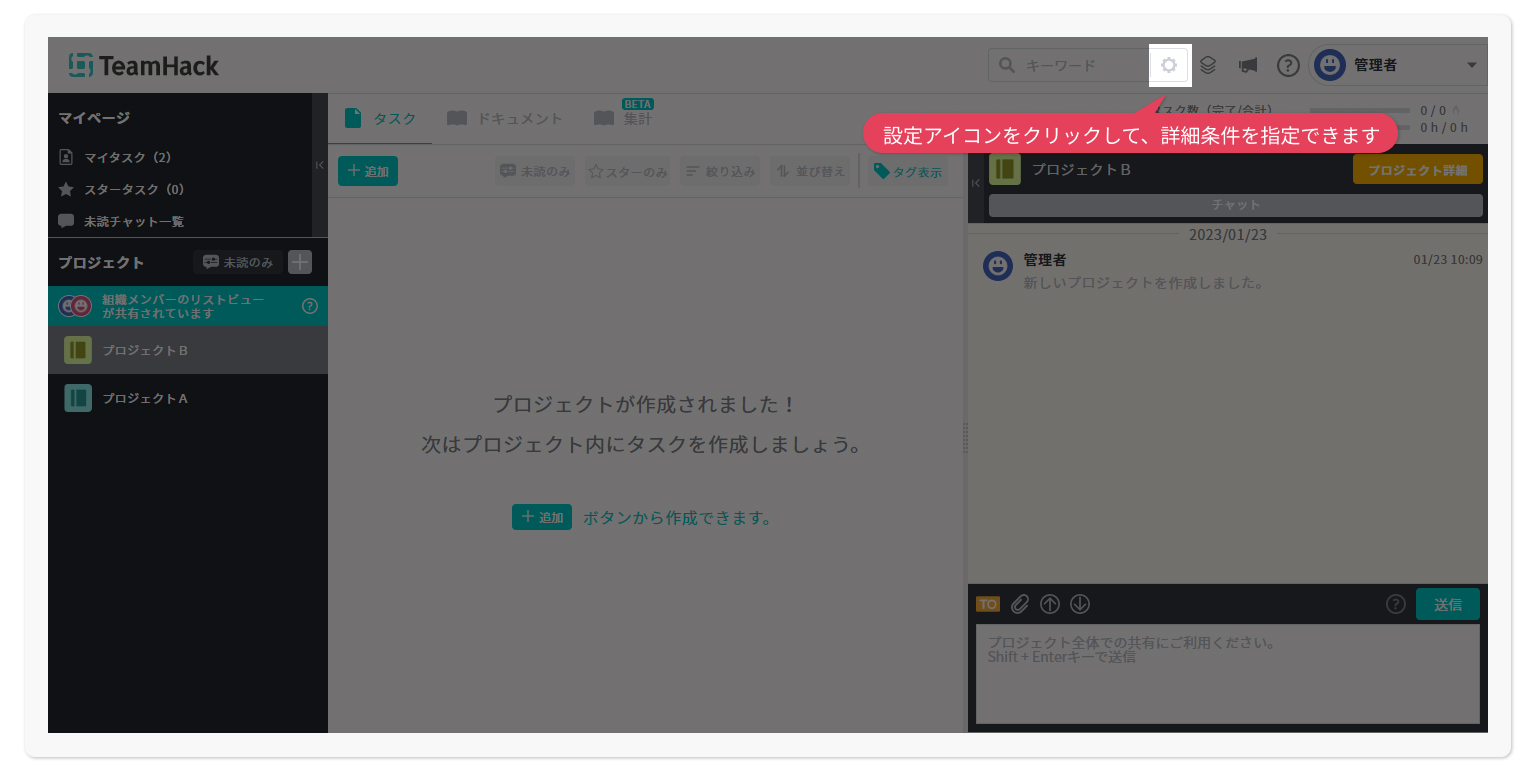Click the downward arrow icon in chat toolbar
This screenshot has width=1536, height=771.
[x=1079, y=604]
